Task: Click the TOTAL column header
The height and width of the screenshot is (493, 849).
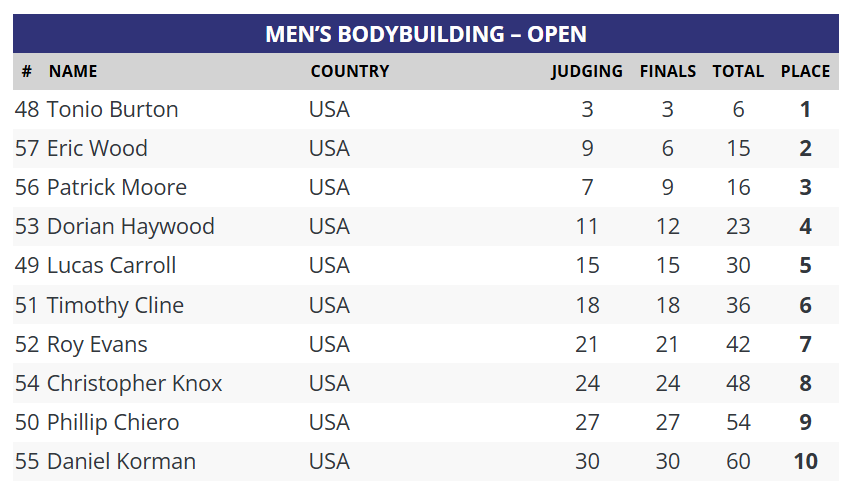Action: click(x=738, y=71)
